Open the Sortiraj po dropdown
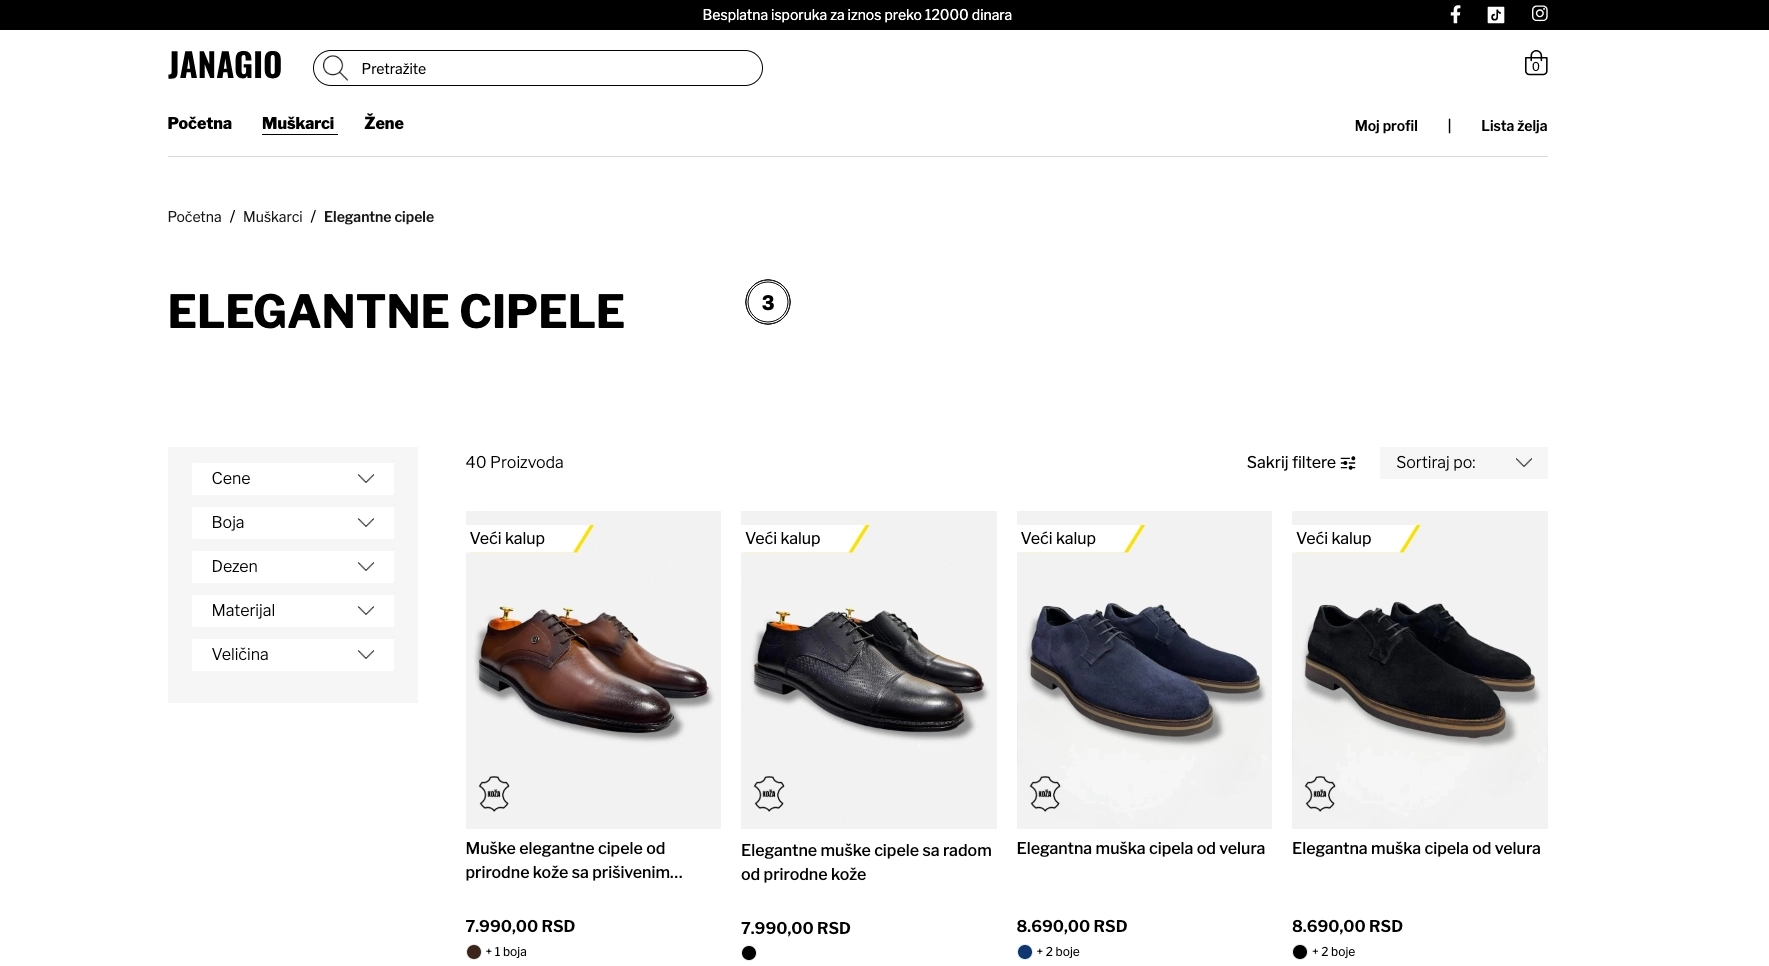The width and height of the screenshot is (1769, 966). (x=1463, y=463)
